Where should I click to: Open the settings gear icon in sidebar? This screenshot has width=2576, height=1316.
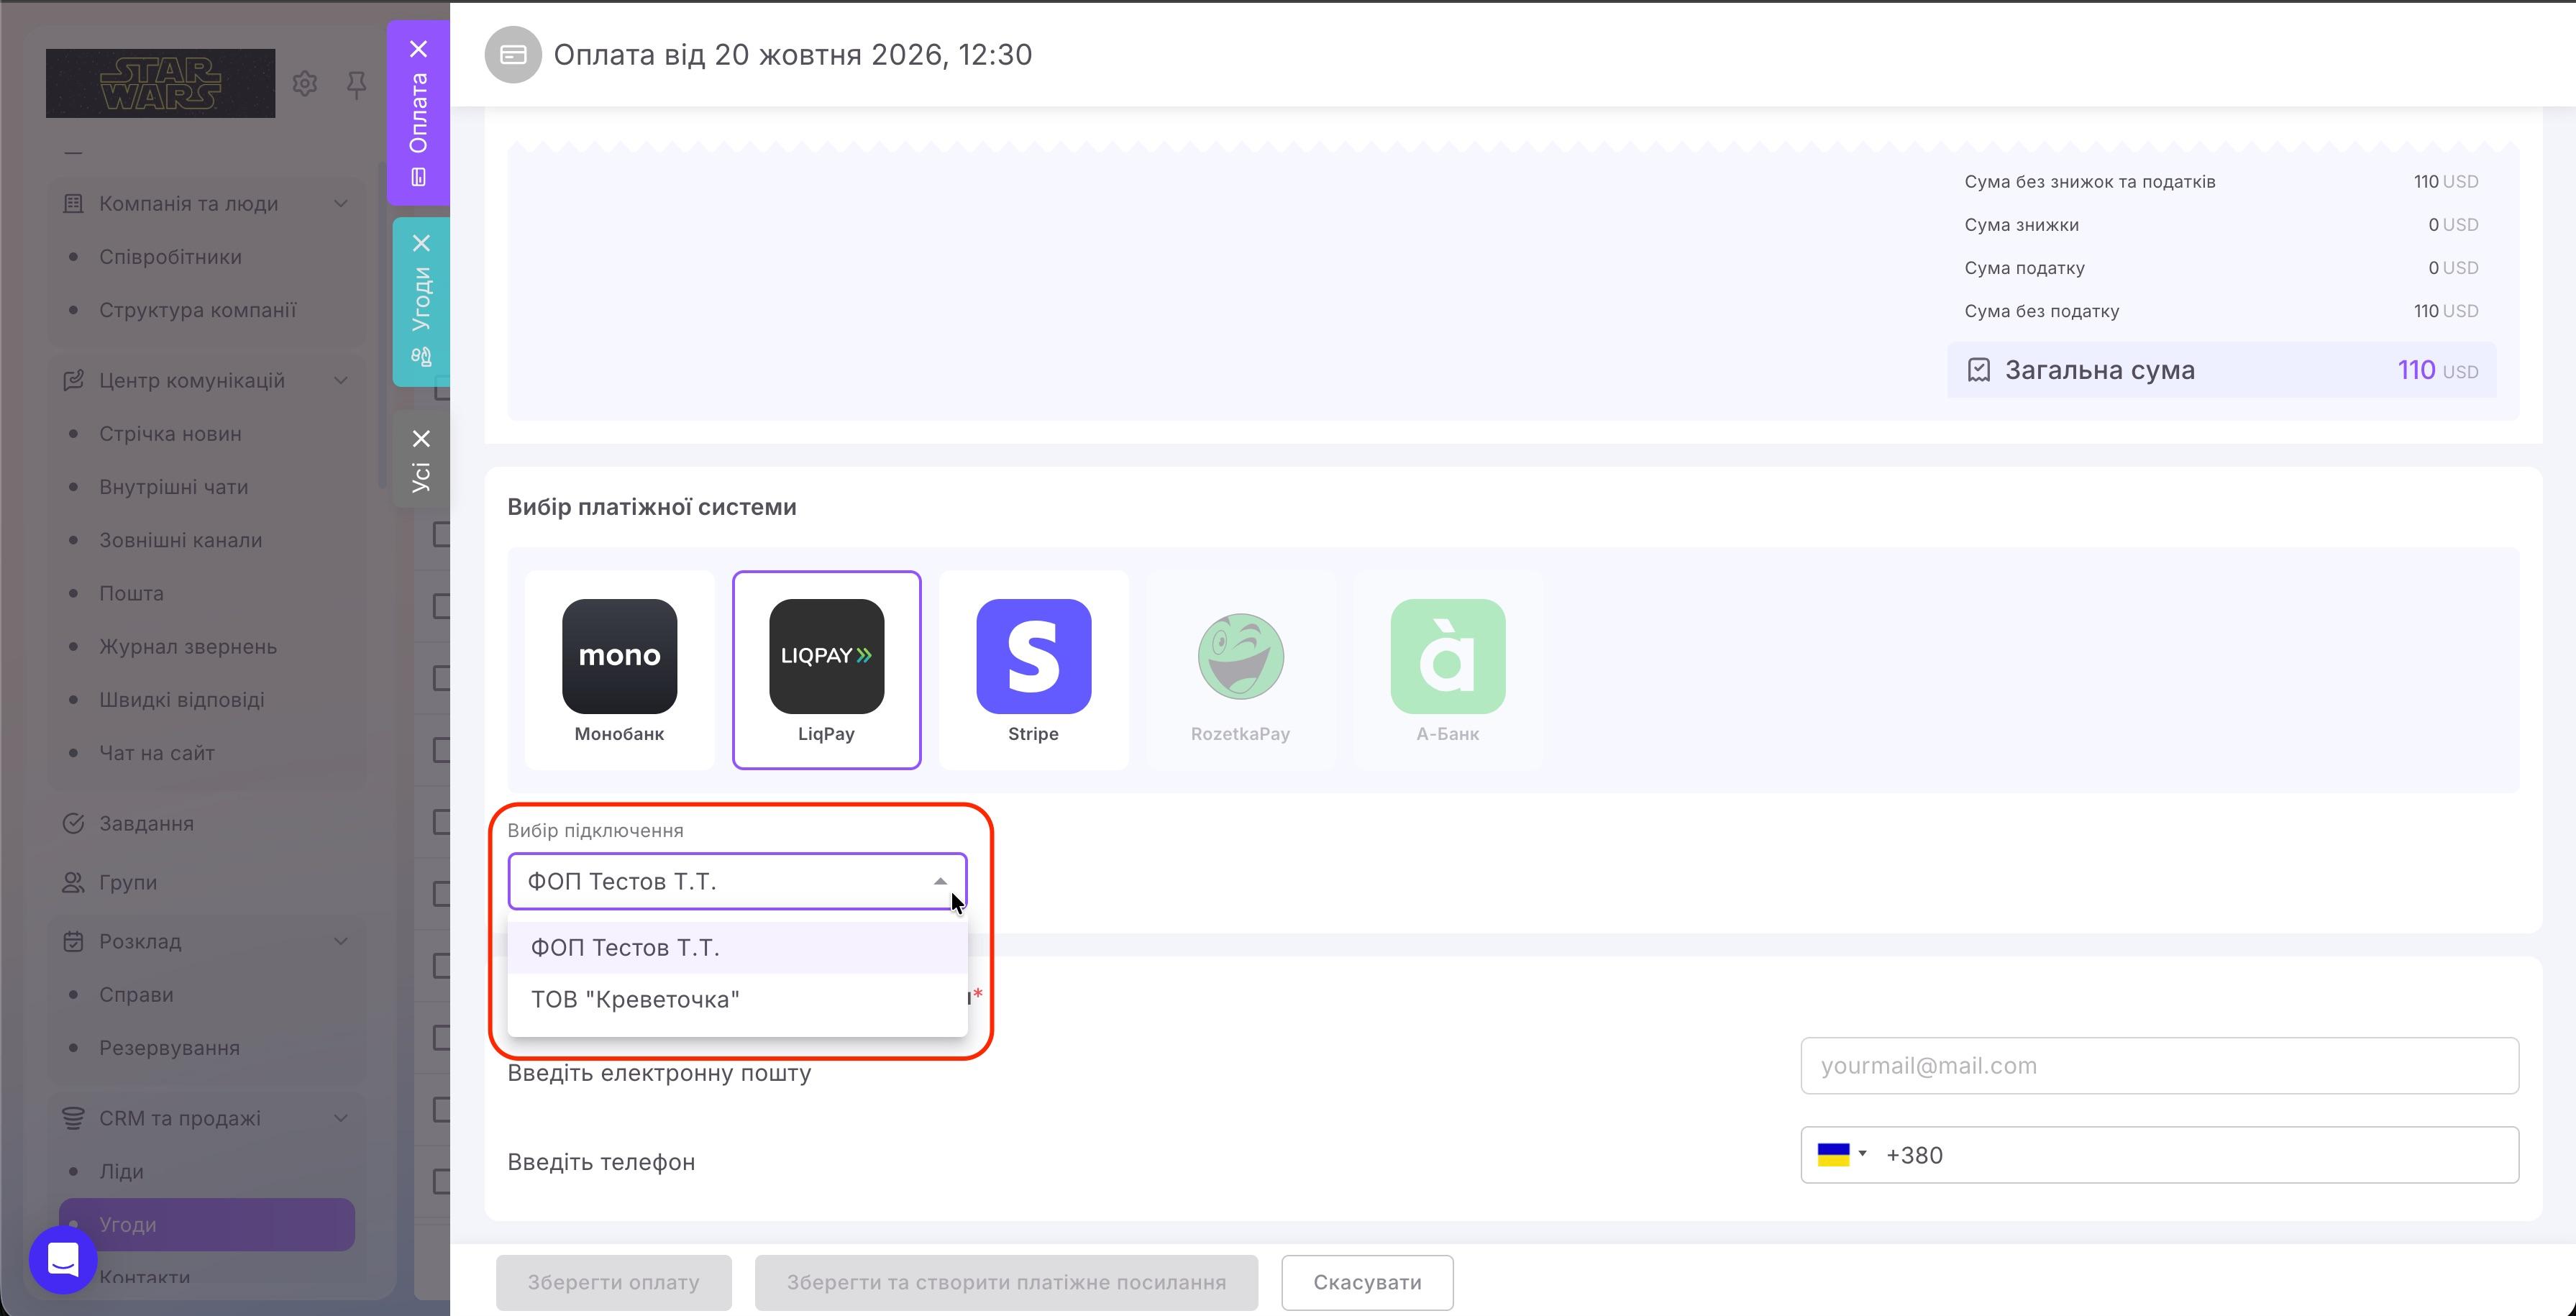[x=305, y=83]
